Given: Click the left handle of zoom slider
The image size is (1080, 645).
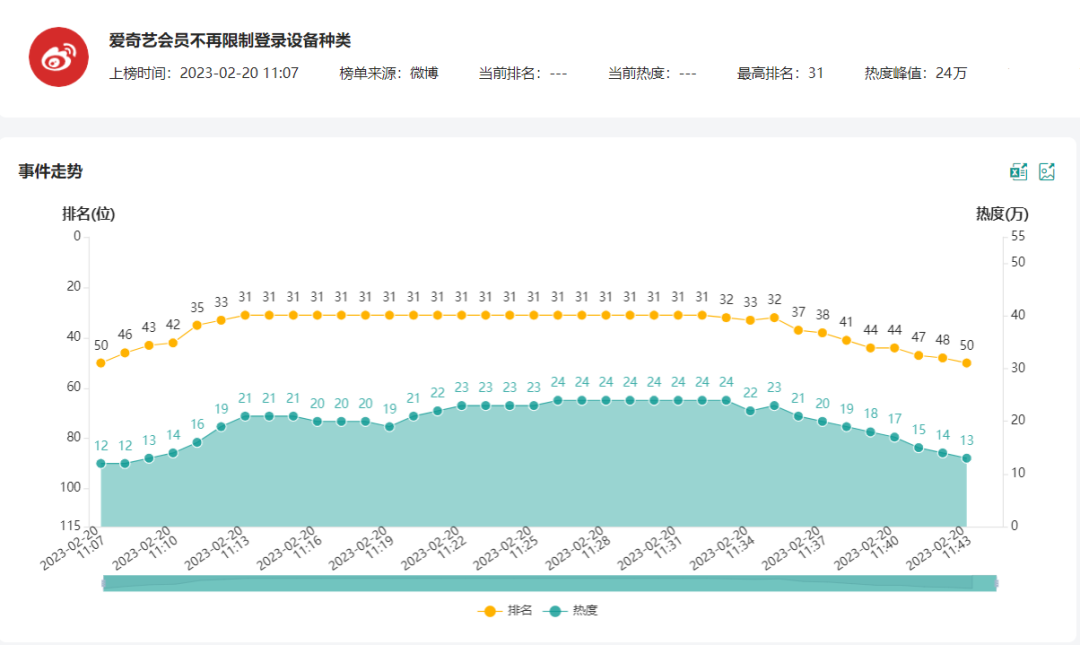Looking at the screenshot, I should (x=103, y=583).
